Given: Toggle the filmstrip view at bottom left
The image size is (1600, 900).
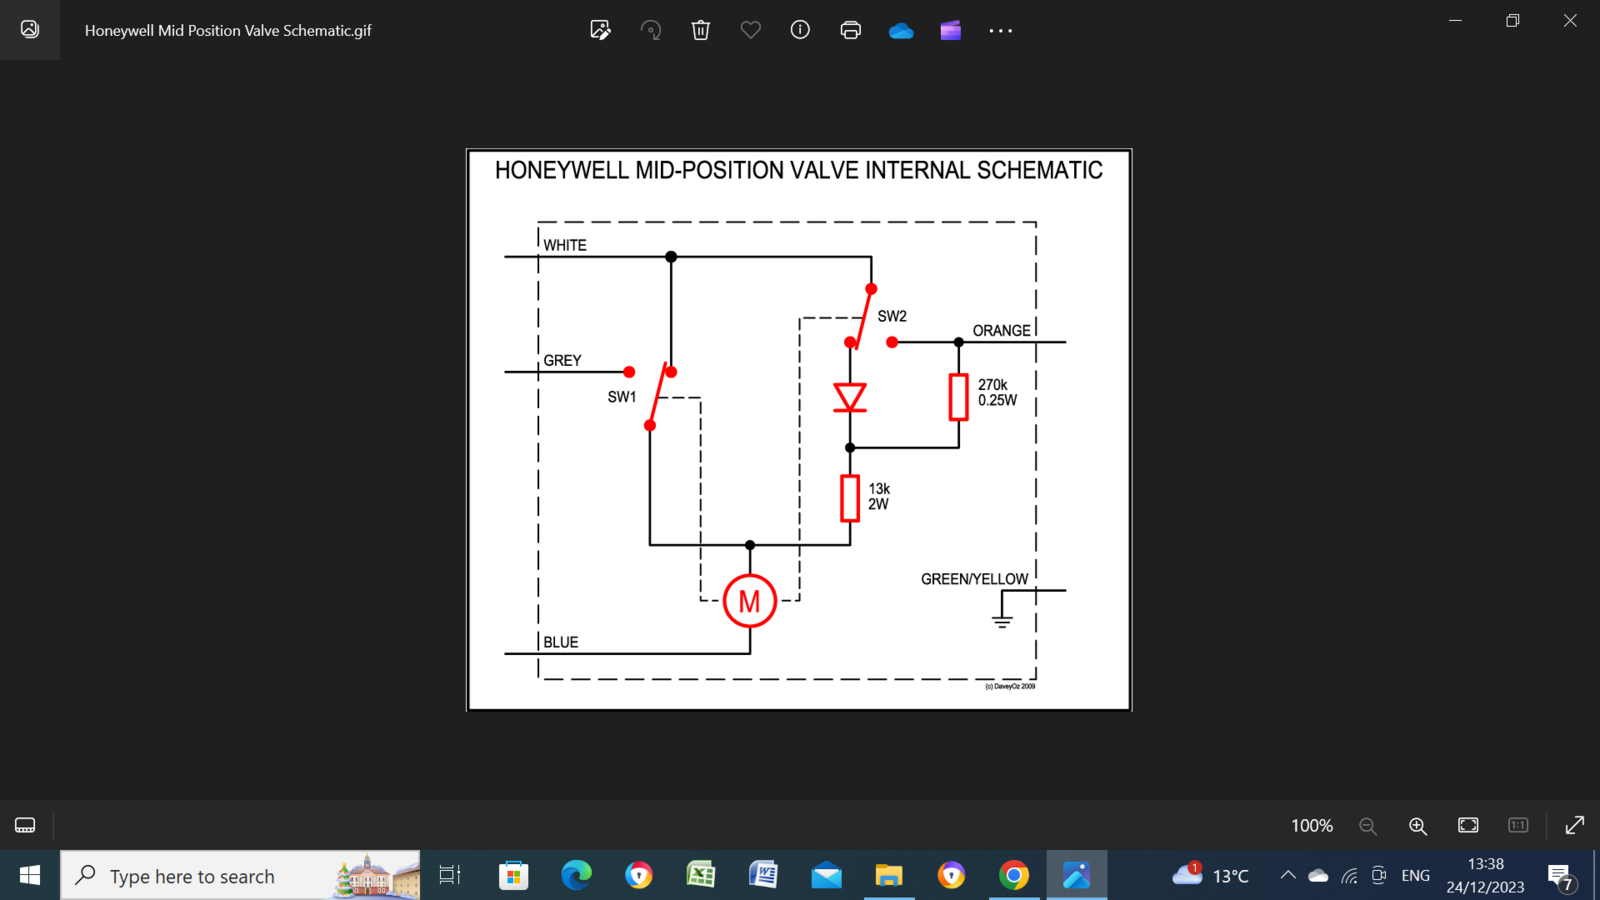Looking at the screenshot, I should coord(25,825).
